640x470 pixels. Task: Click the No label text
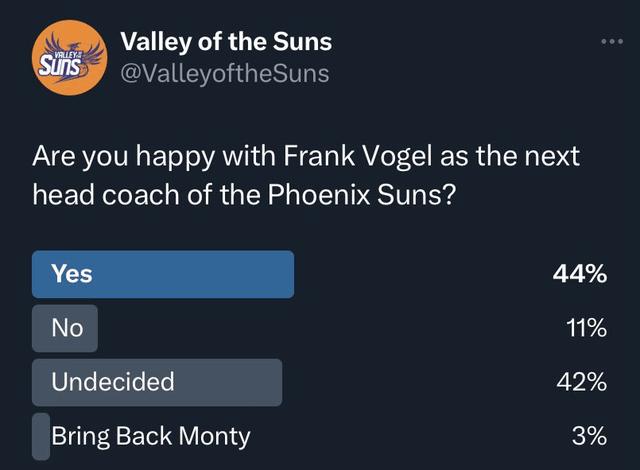pyautogui.click(x=67, y=328)
